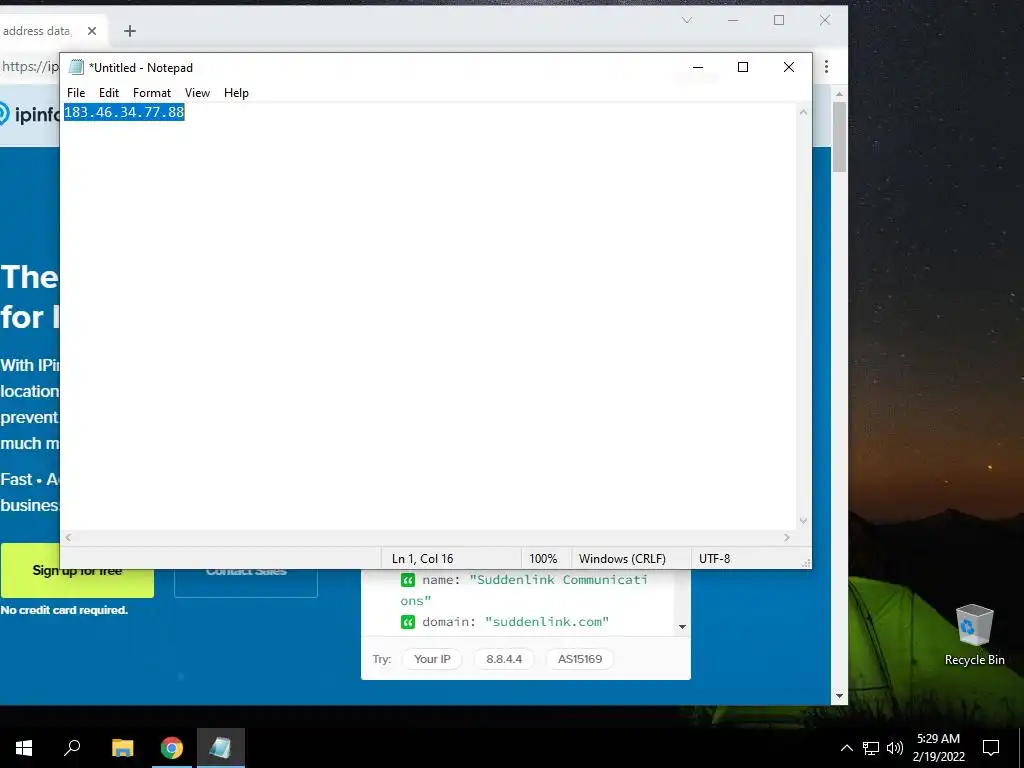Screen dimensions: 1024x768
Task: Click the Notepad taskbar icon
Action: [221, 748]
